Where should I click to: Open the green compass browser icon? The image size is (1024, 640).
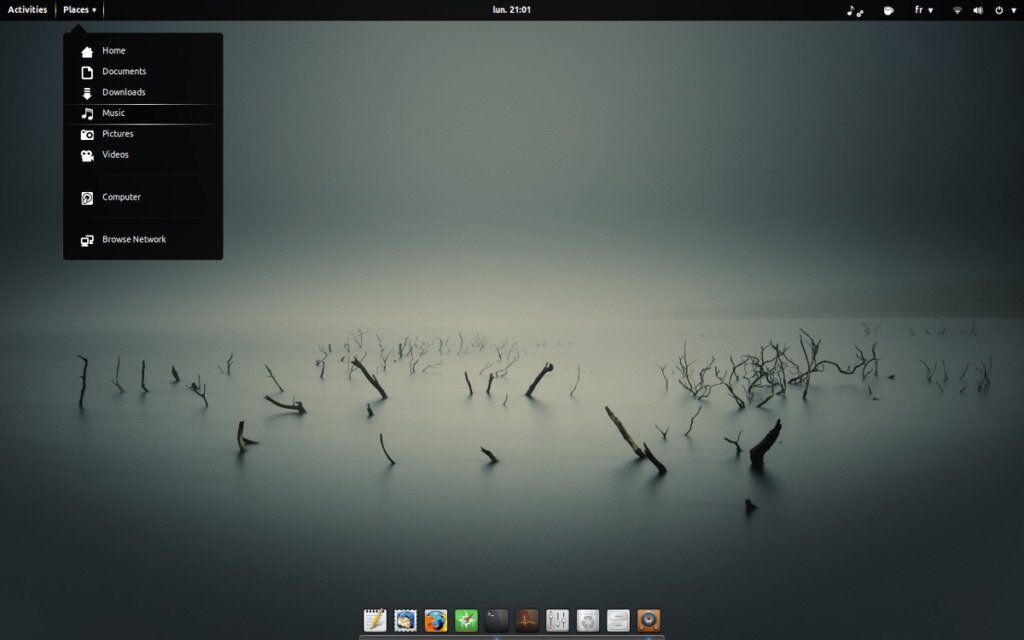[x=464, y=620]
